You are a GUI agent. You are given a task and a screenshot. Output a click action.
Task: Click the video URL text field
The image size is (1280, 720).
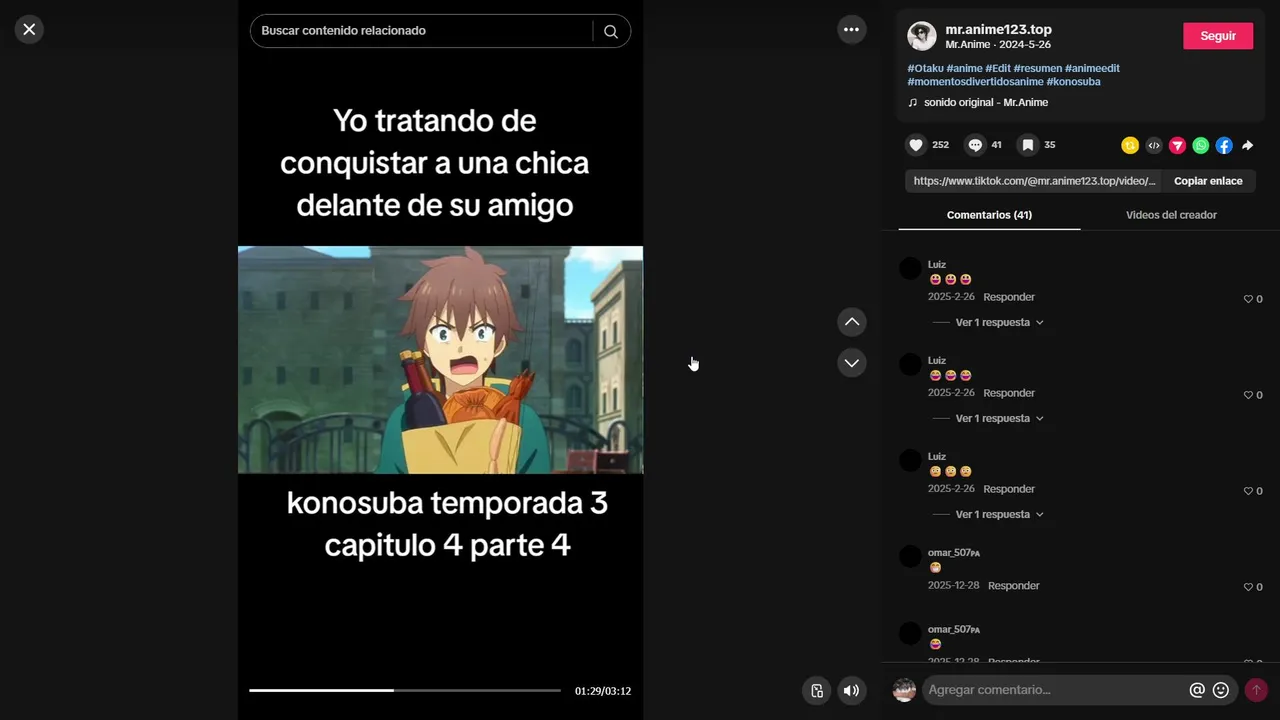pyautogui.click(x=1034, y=181)
